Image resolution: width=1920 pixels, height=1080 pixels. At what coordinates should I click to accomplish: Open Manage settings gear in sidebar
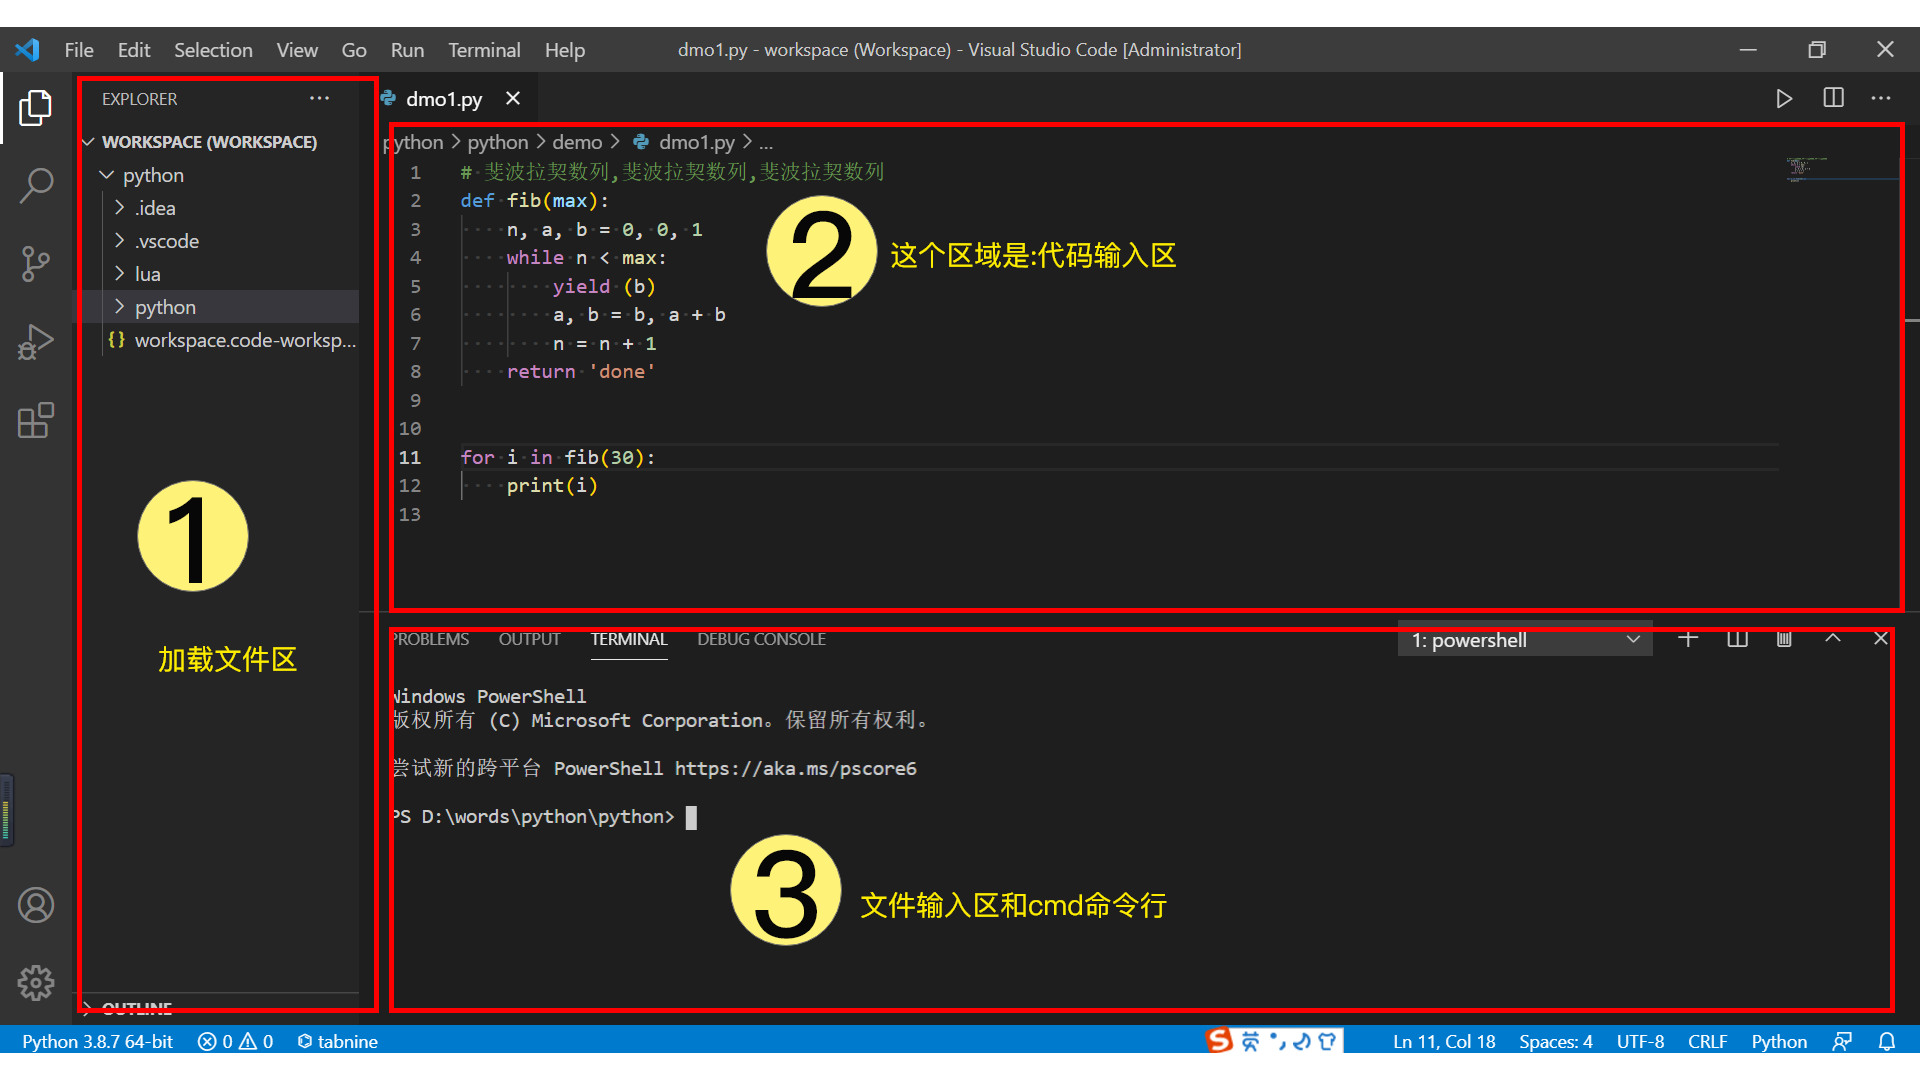point(36,983)
